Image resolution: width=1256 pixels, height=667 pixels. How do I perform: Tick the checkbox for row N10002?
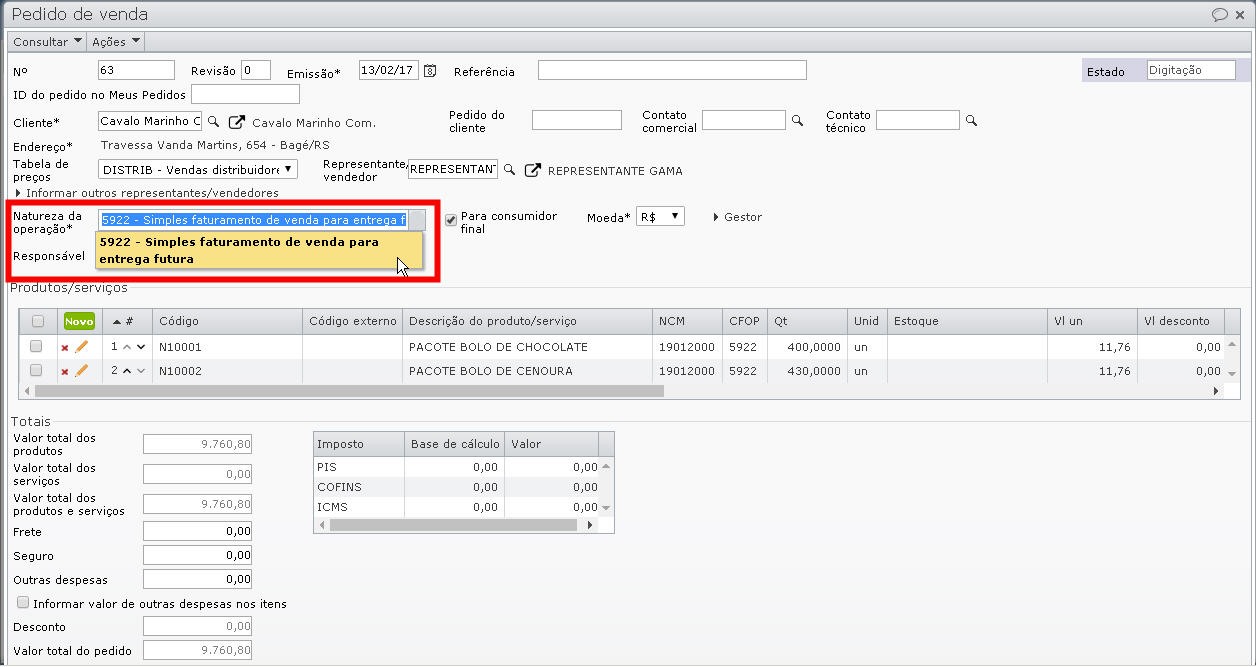coord(36,370)
